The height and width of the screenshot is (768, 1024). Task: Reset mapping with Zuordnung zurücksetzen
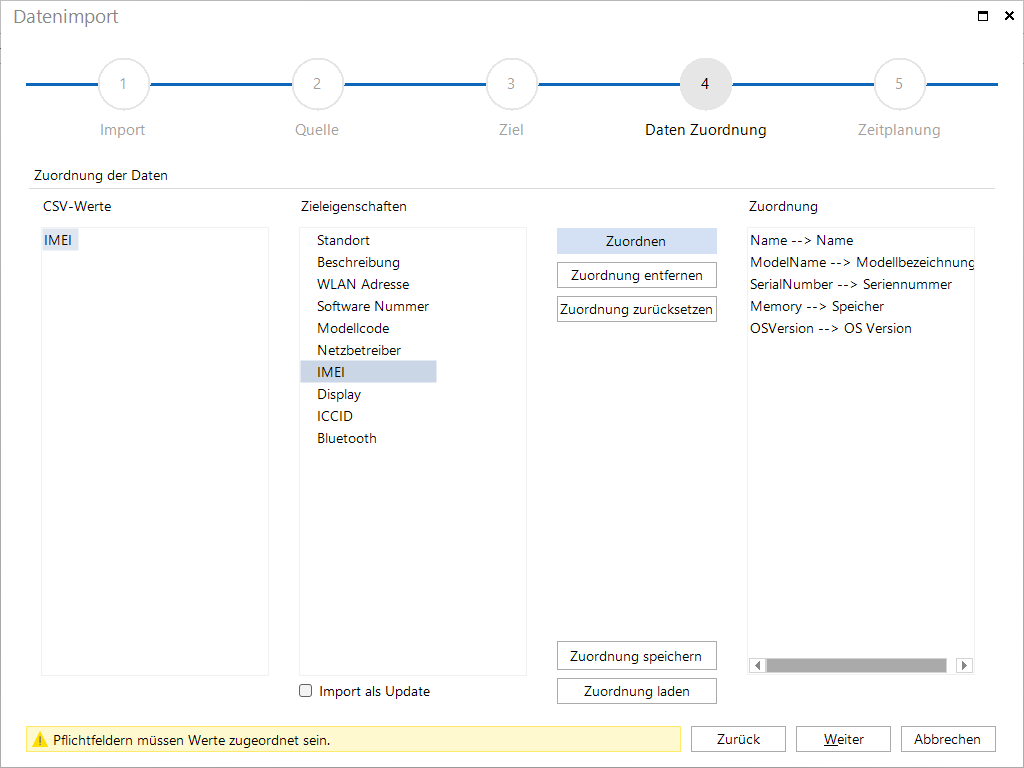(637, 309)
